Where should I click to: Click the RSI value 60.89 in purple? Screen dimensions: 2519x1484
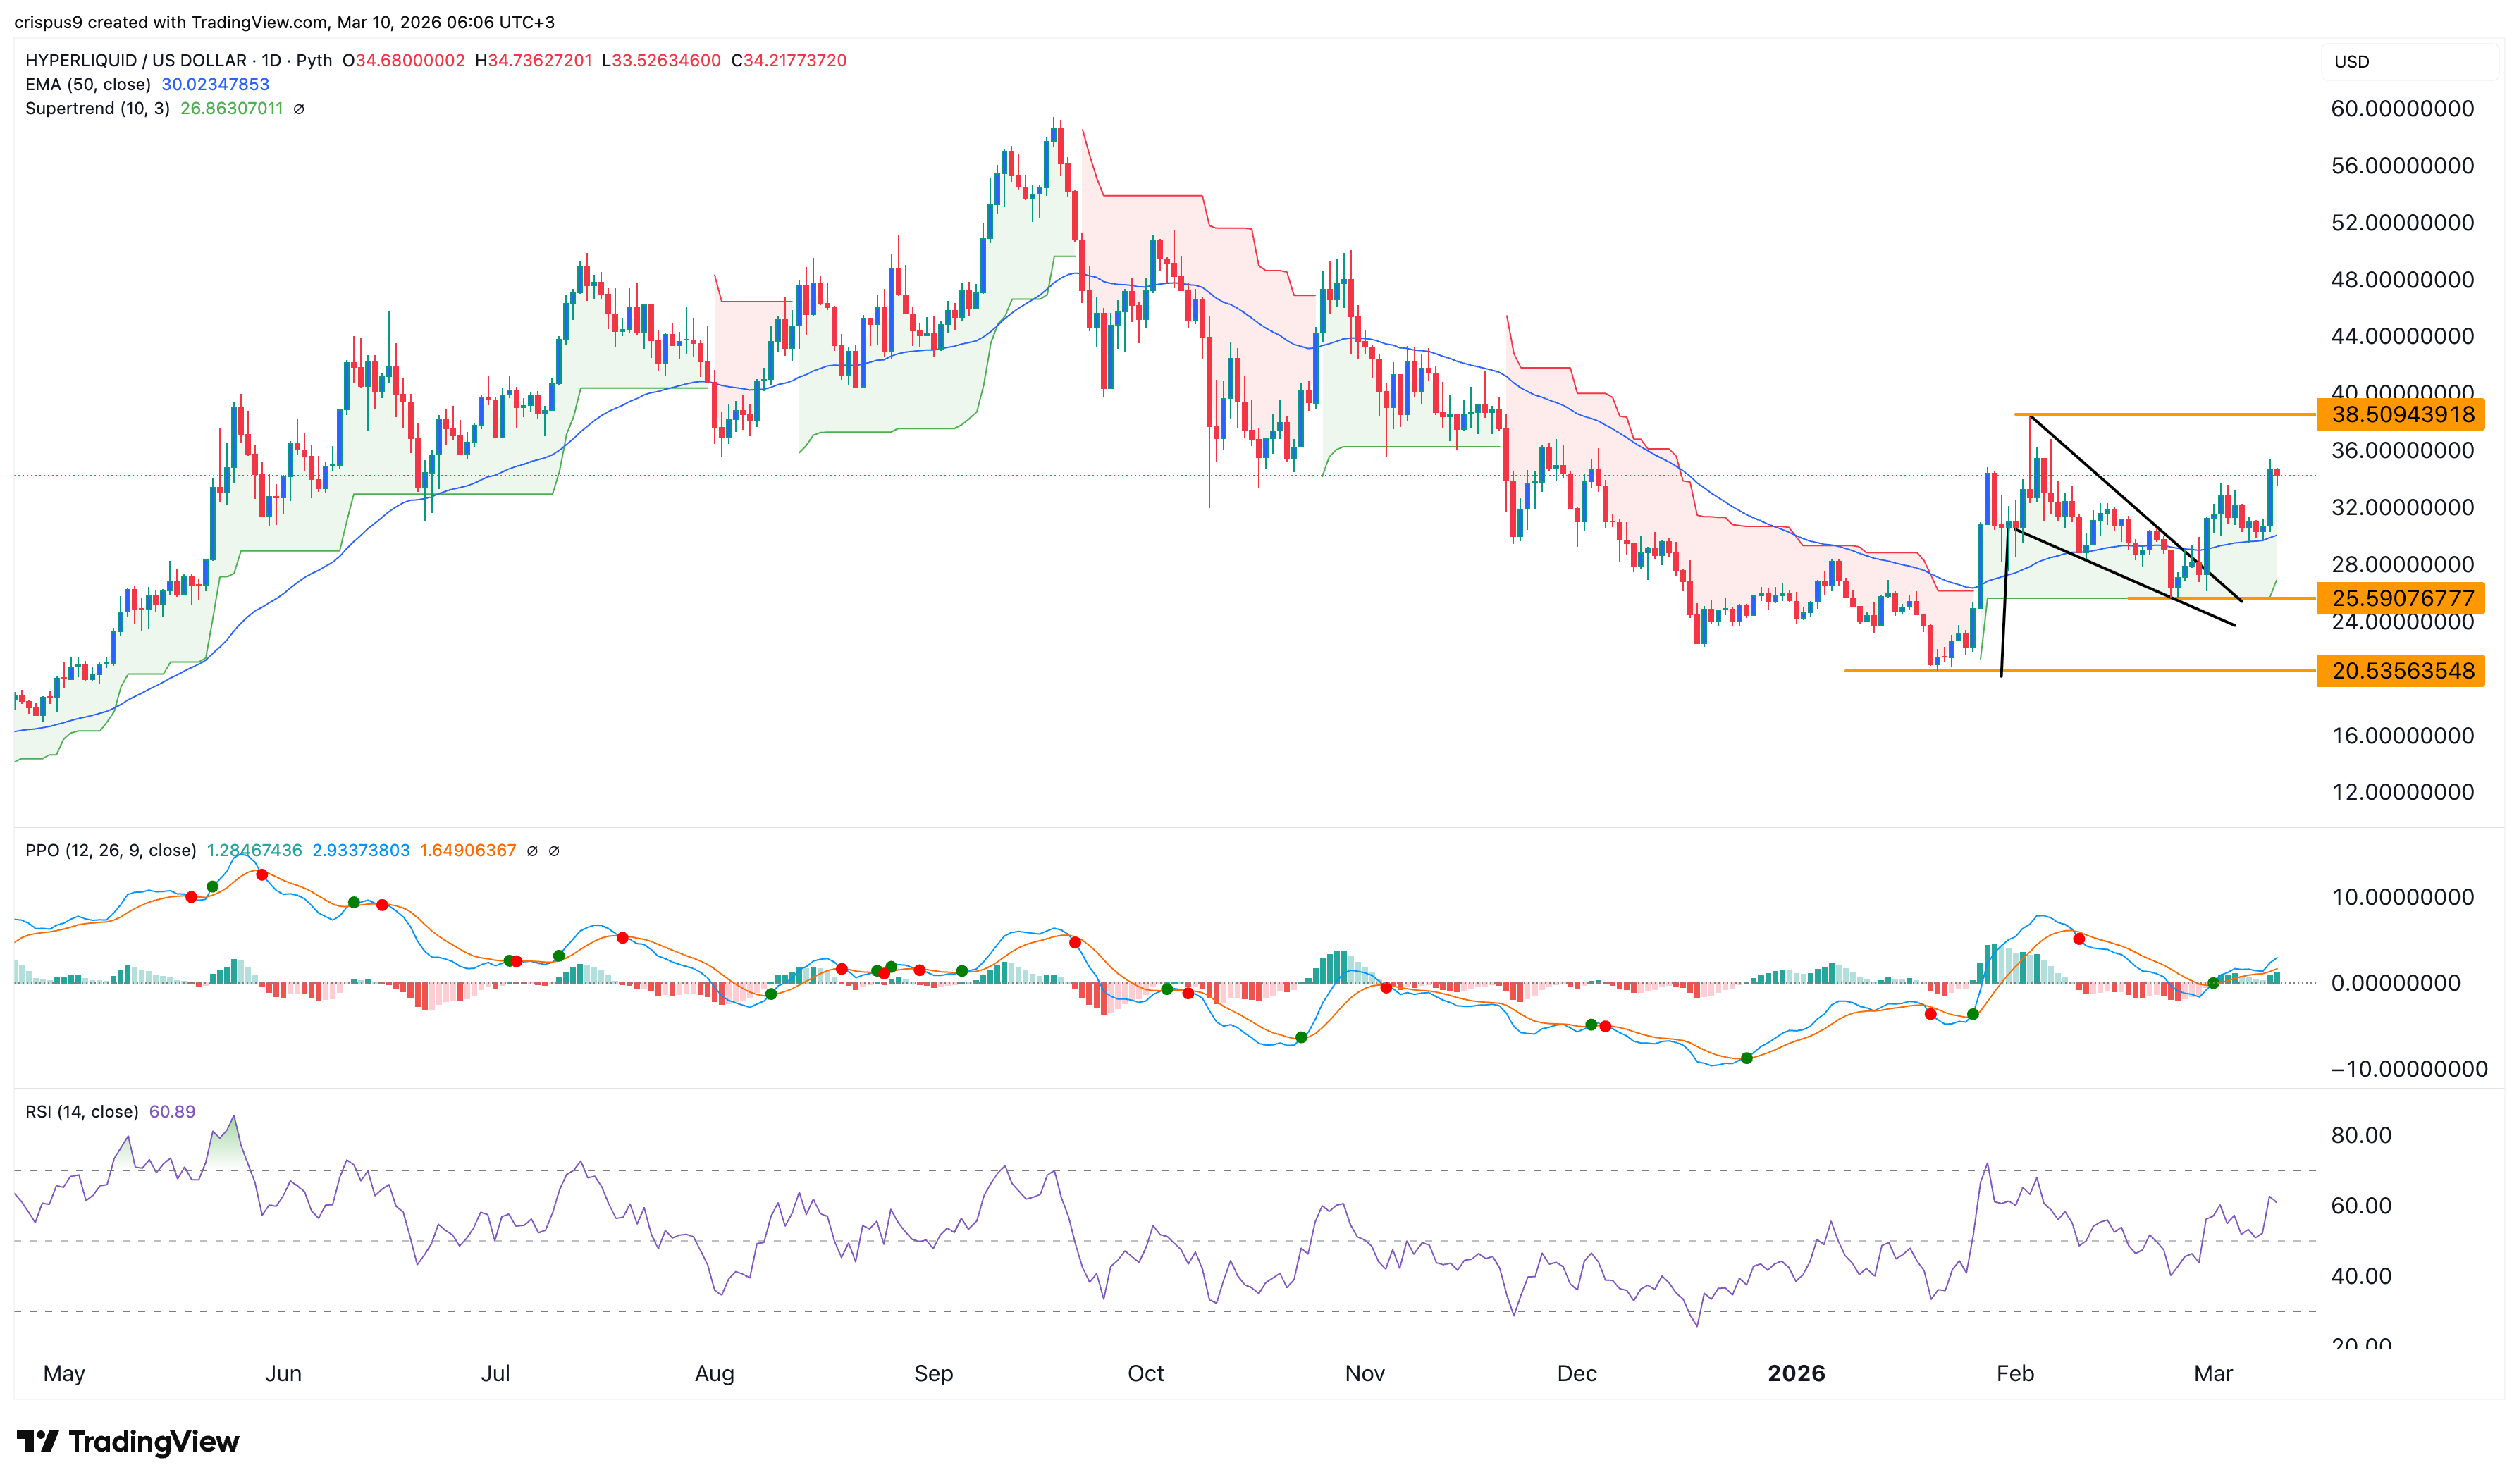172,1112
